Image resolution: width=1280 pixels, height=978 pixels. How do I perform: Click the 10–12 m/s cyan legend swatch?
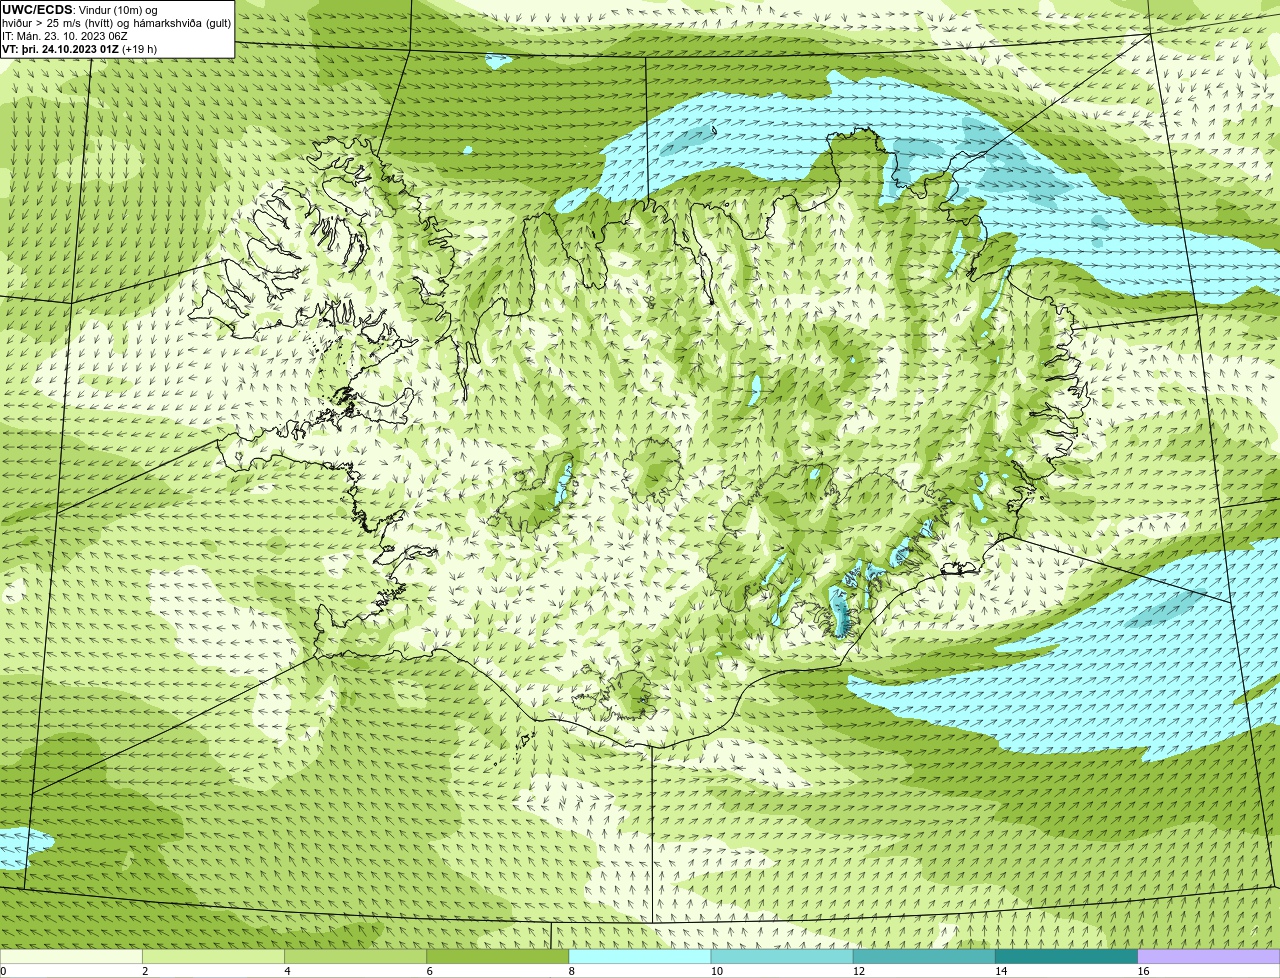(x=782, y=957)
